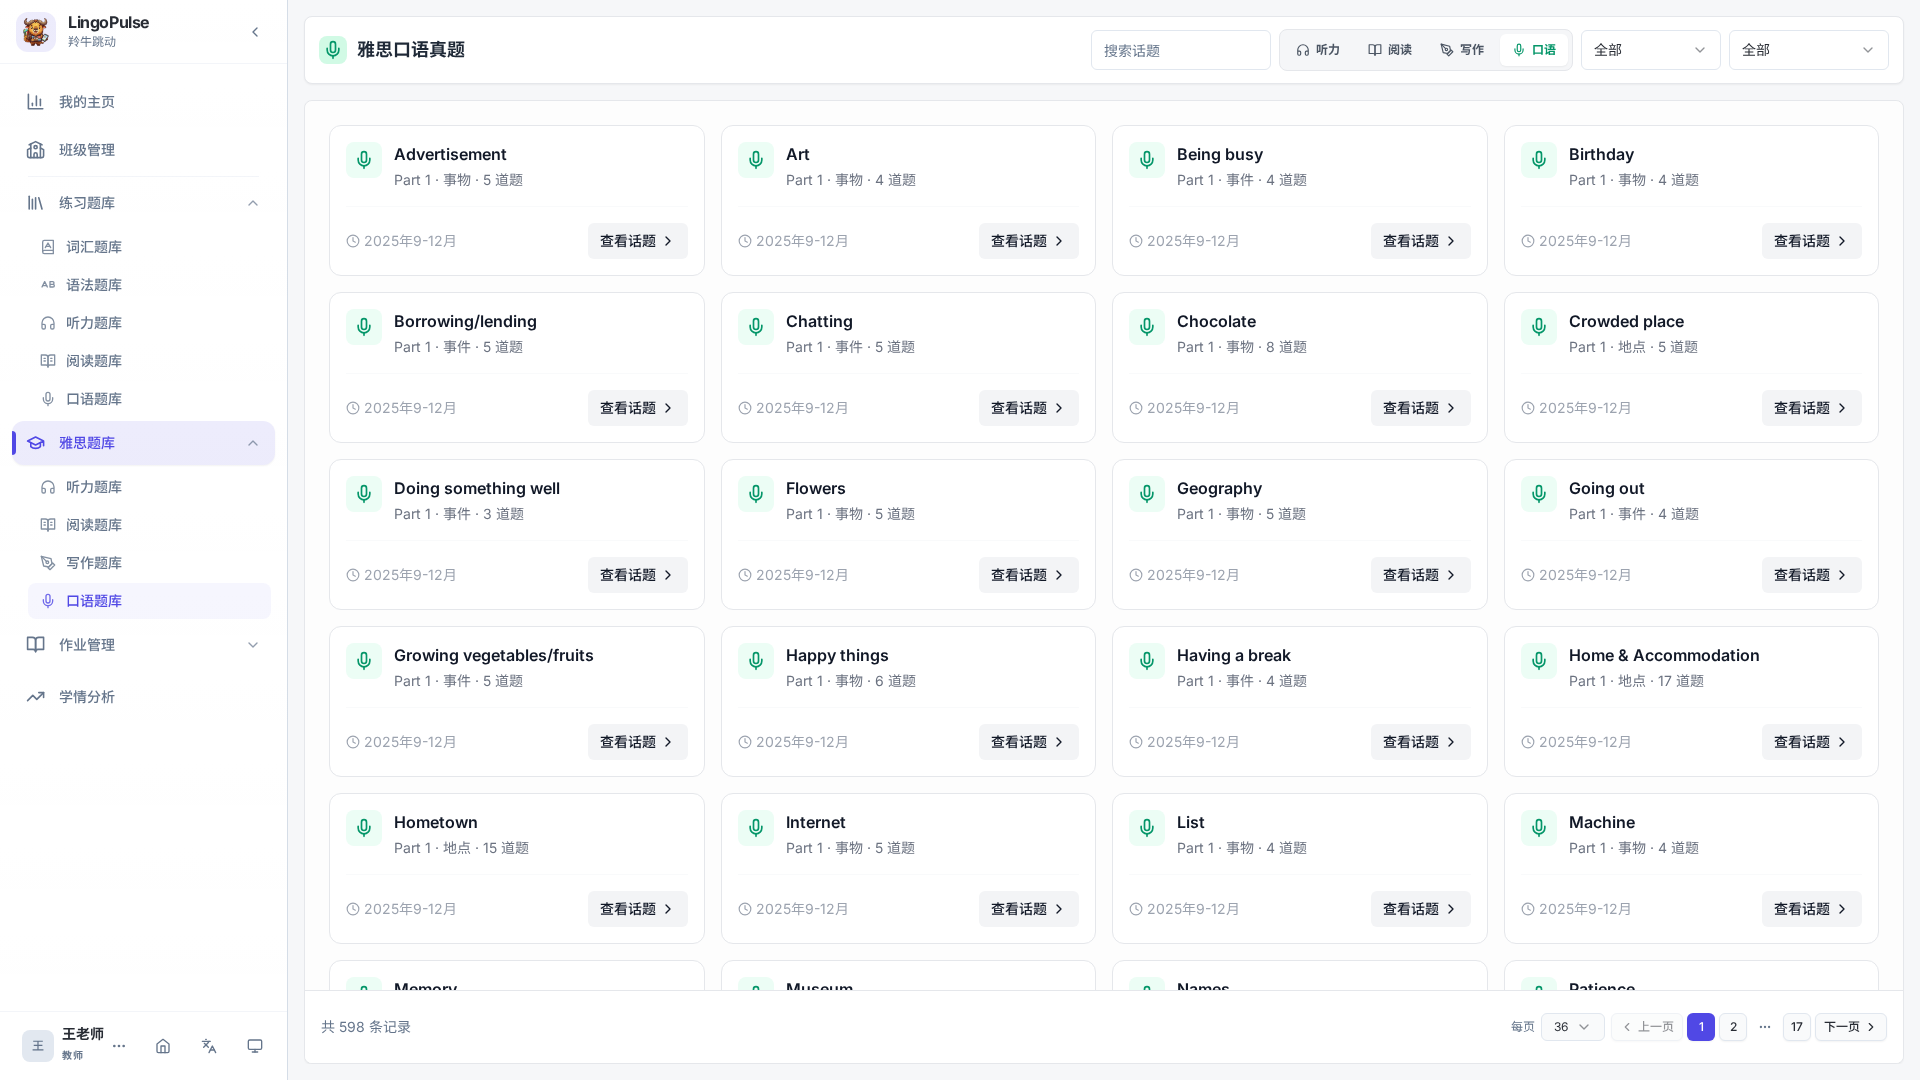Switch to the 阅读 filter toggle
This screenshot has height=1080, width=1920.
(1390, 50)
